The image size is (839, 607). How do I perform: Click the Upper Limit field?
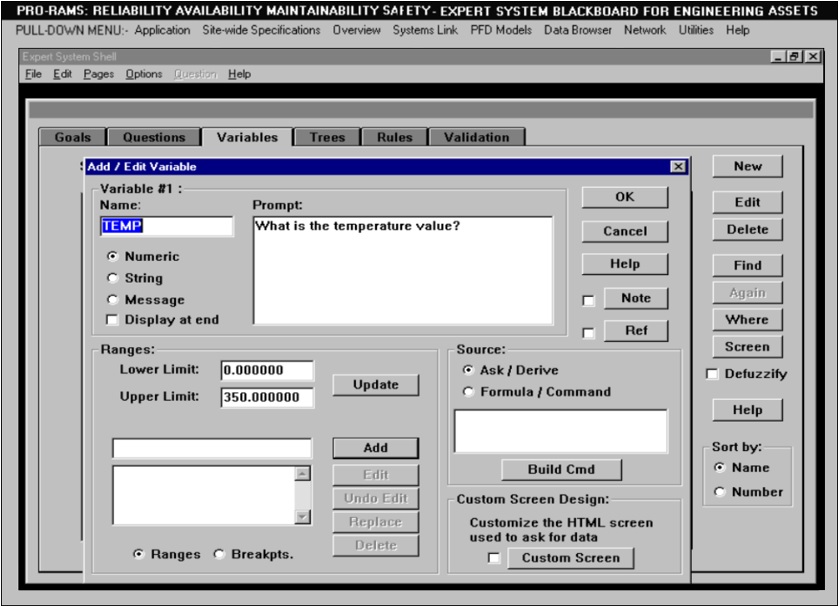coord(267,397)
